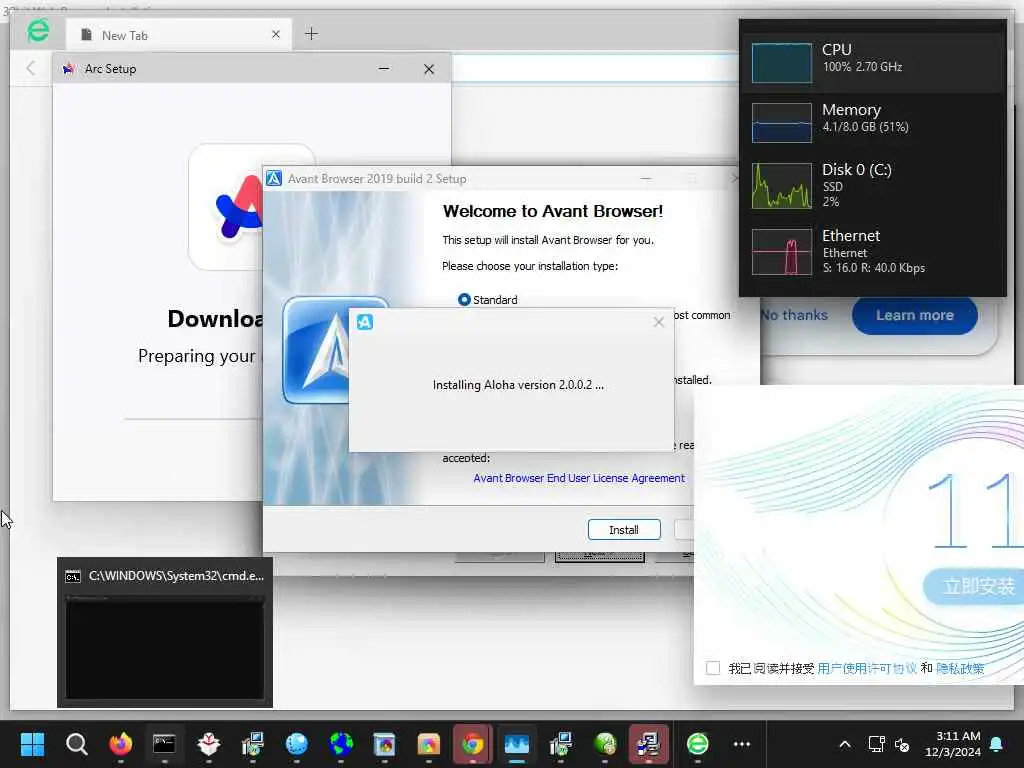Switch to the New Tab tab
The width and height of the screenshot is (1024, 768).
(180, 35)
